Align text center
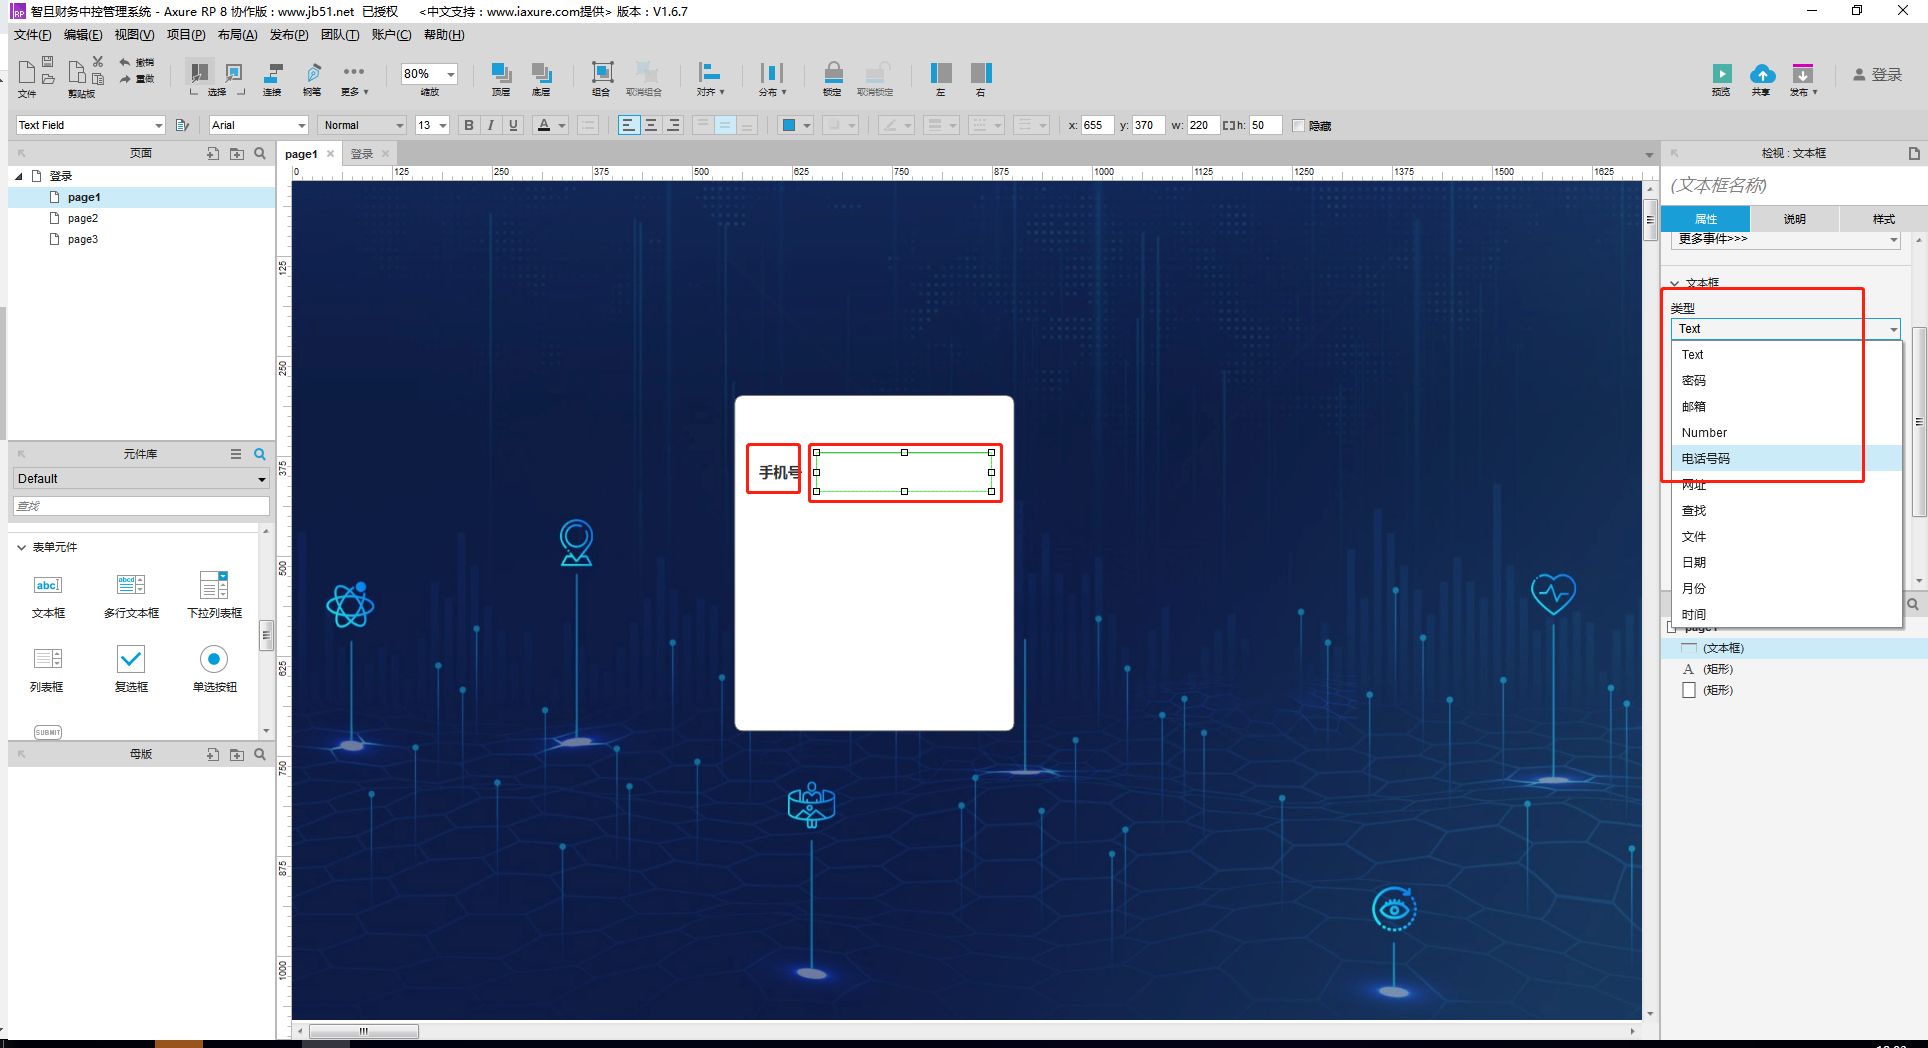1928x1048 pixels. pos(651,125)
